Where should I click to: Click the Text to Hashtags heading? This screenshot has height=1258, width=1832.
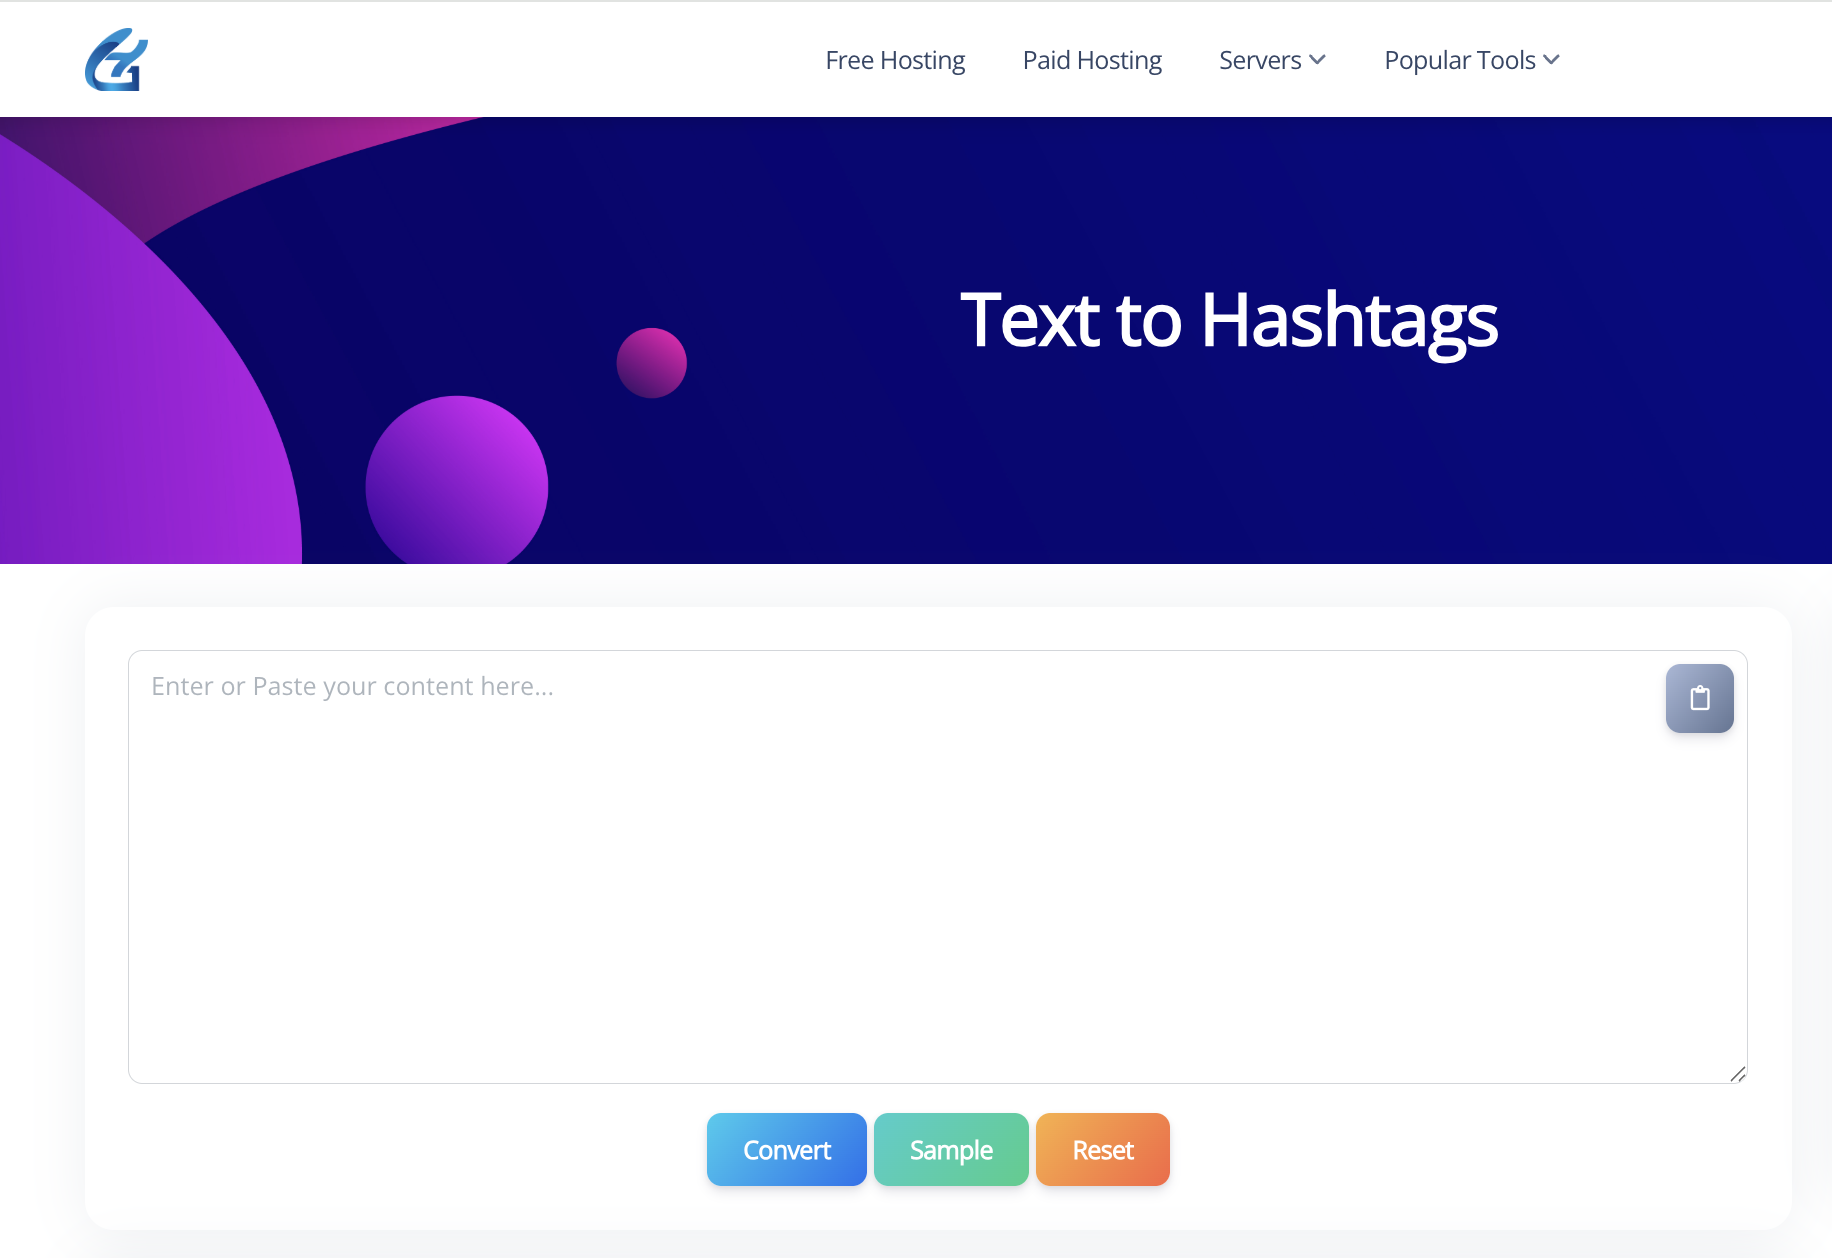(1228, 320)
